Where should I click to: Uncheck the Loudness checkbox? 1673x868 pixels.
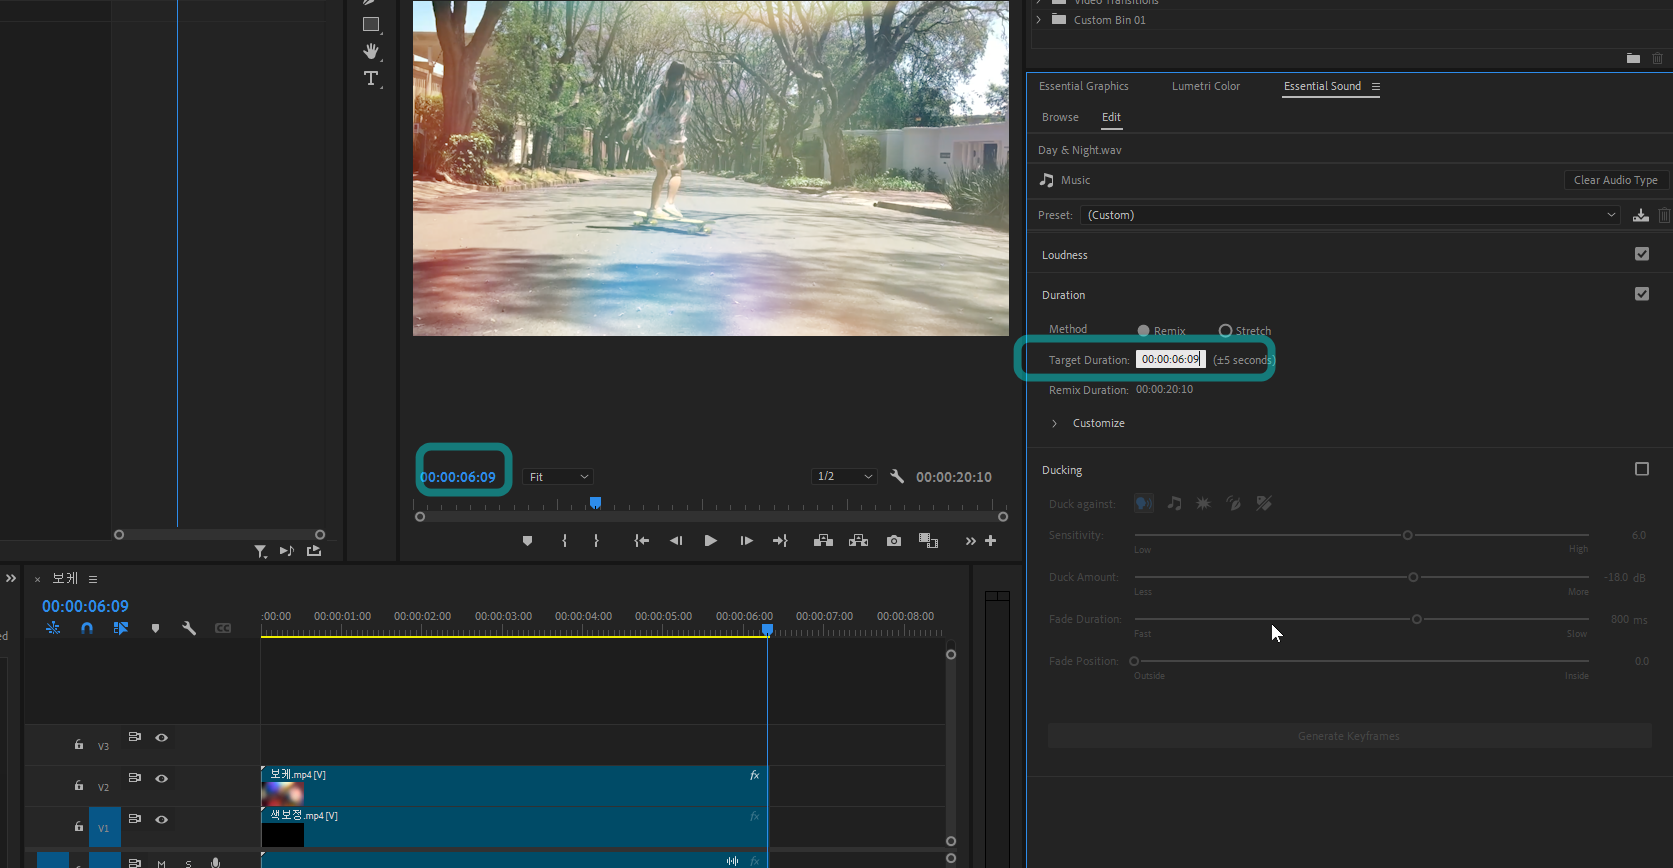[x=1641, y=254]
